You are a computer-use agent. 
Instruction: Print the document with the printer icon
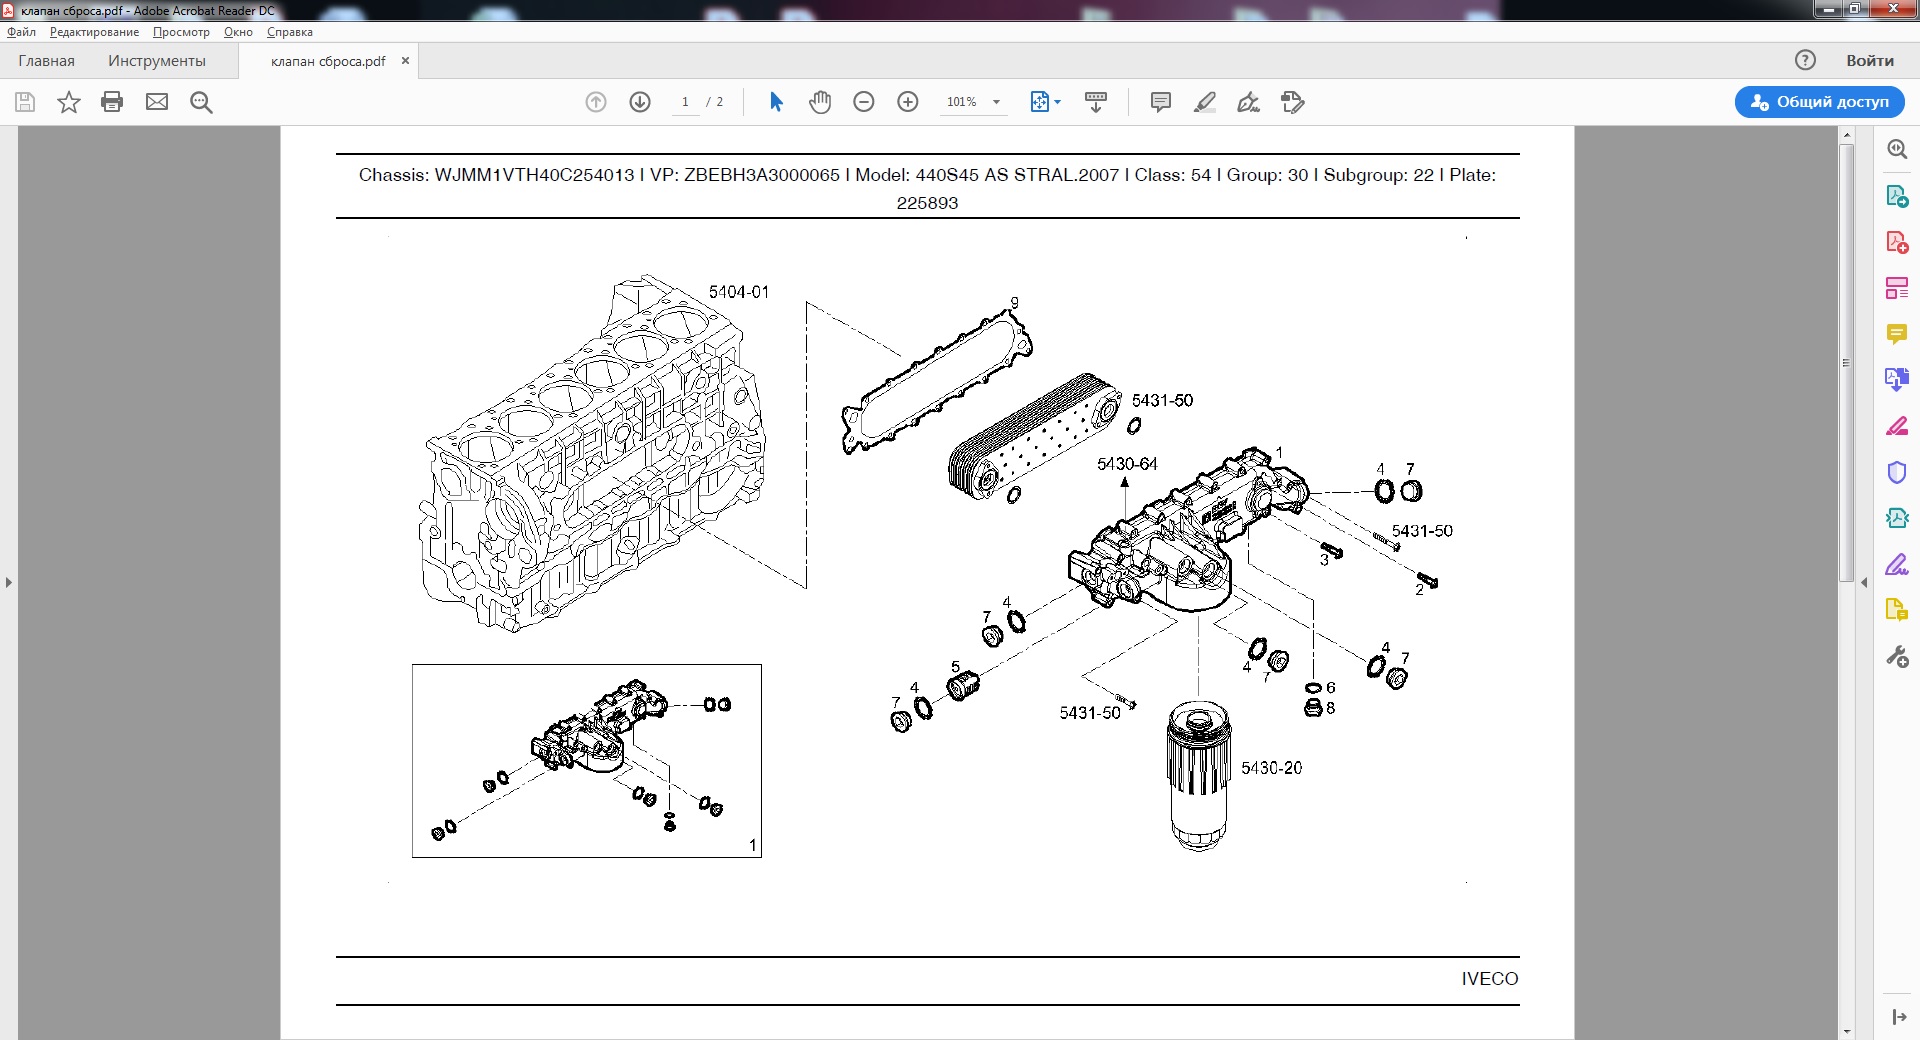click(112, 102)
